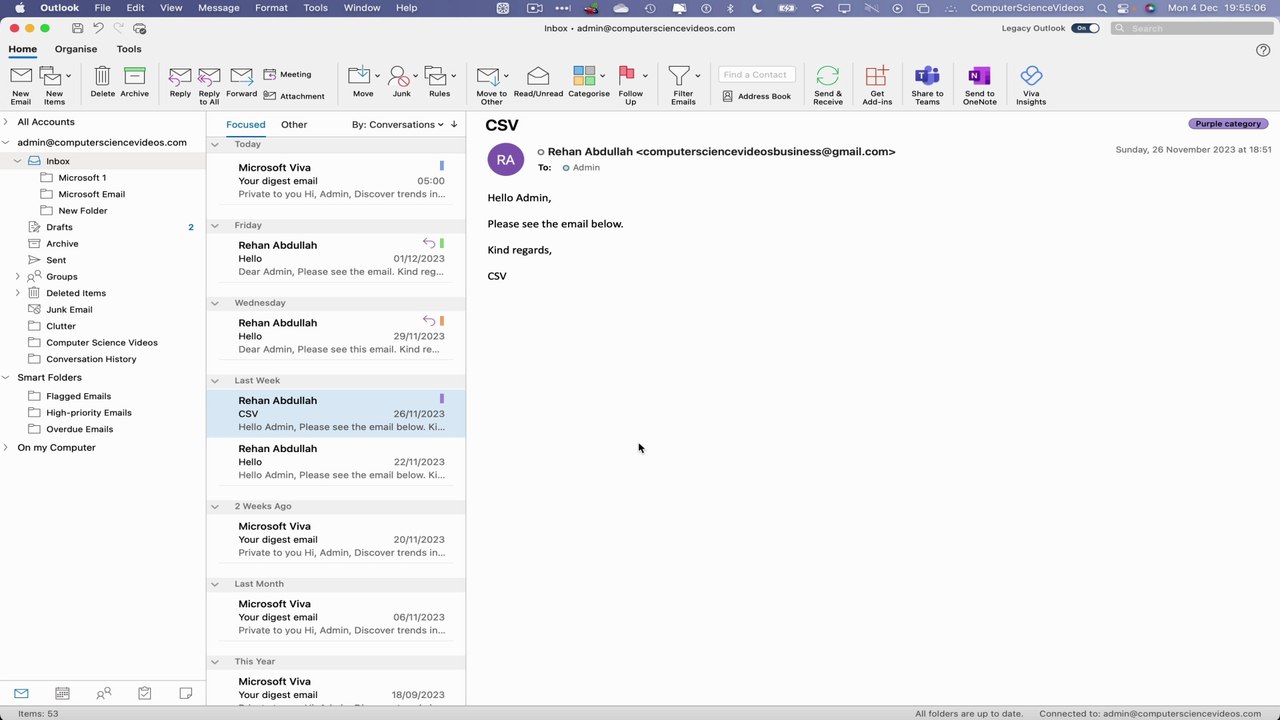Click the Purple category tag
Image resolution: width=1280 pixels, height=720 pixels.
click(1228, 124)
